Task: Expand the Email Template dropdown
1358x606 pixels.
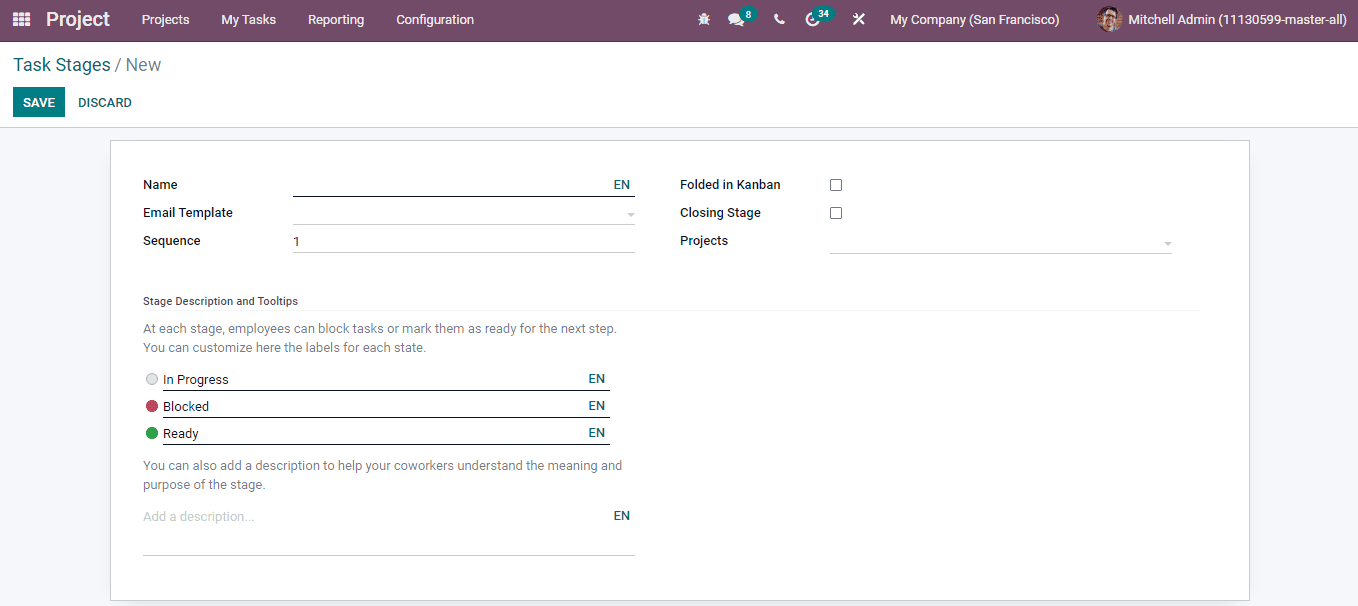Action: [x=630, y=213]
